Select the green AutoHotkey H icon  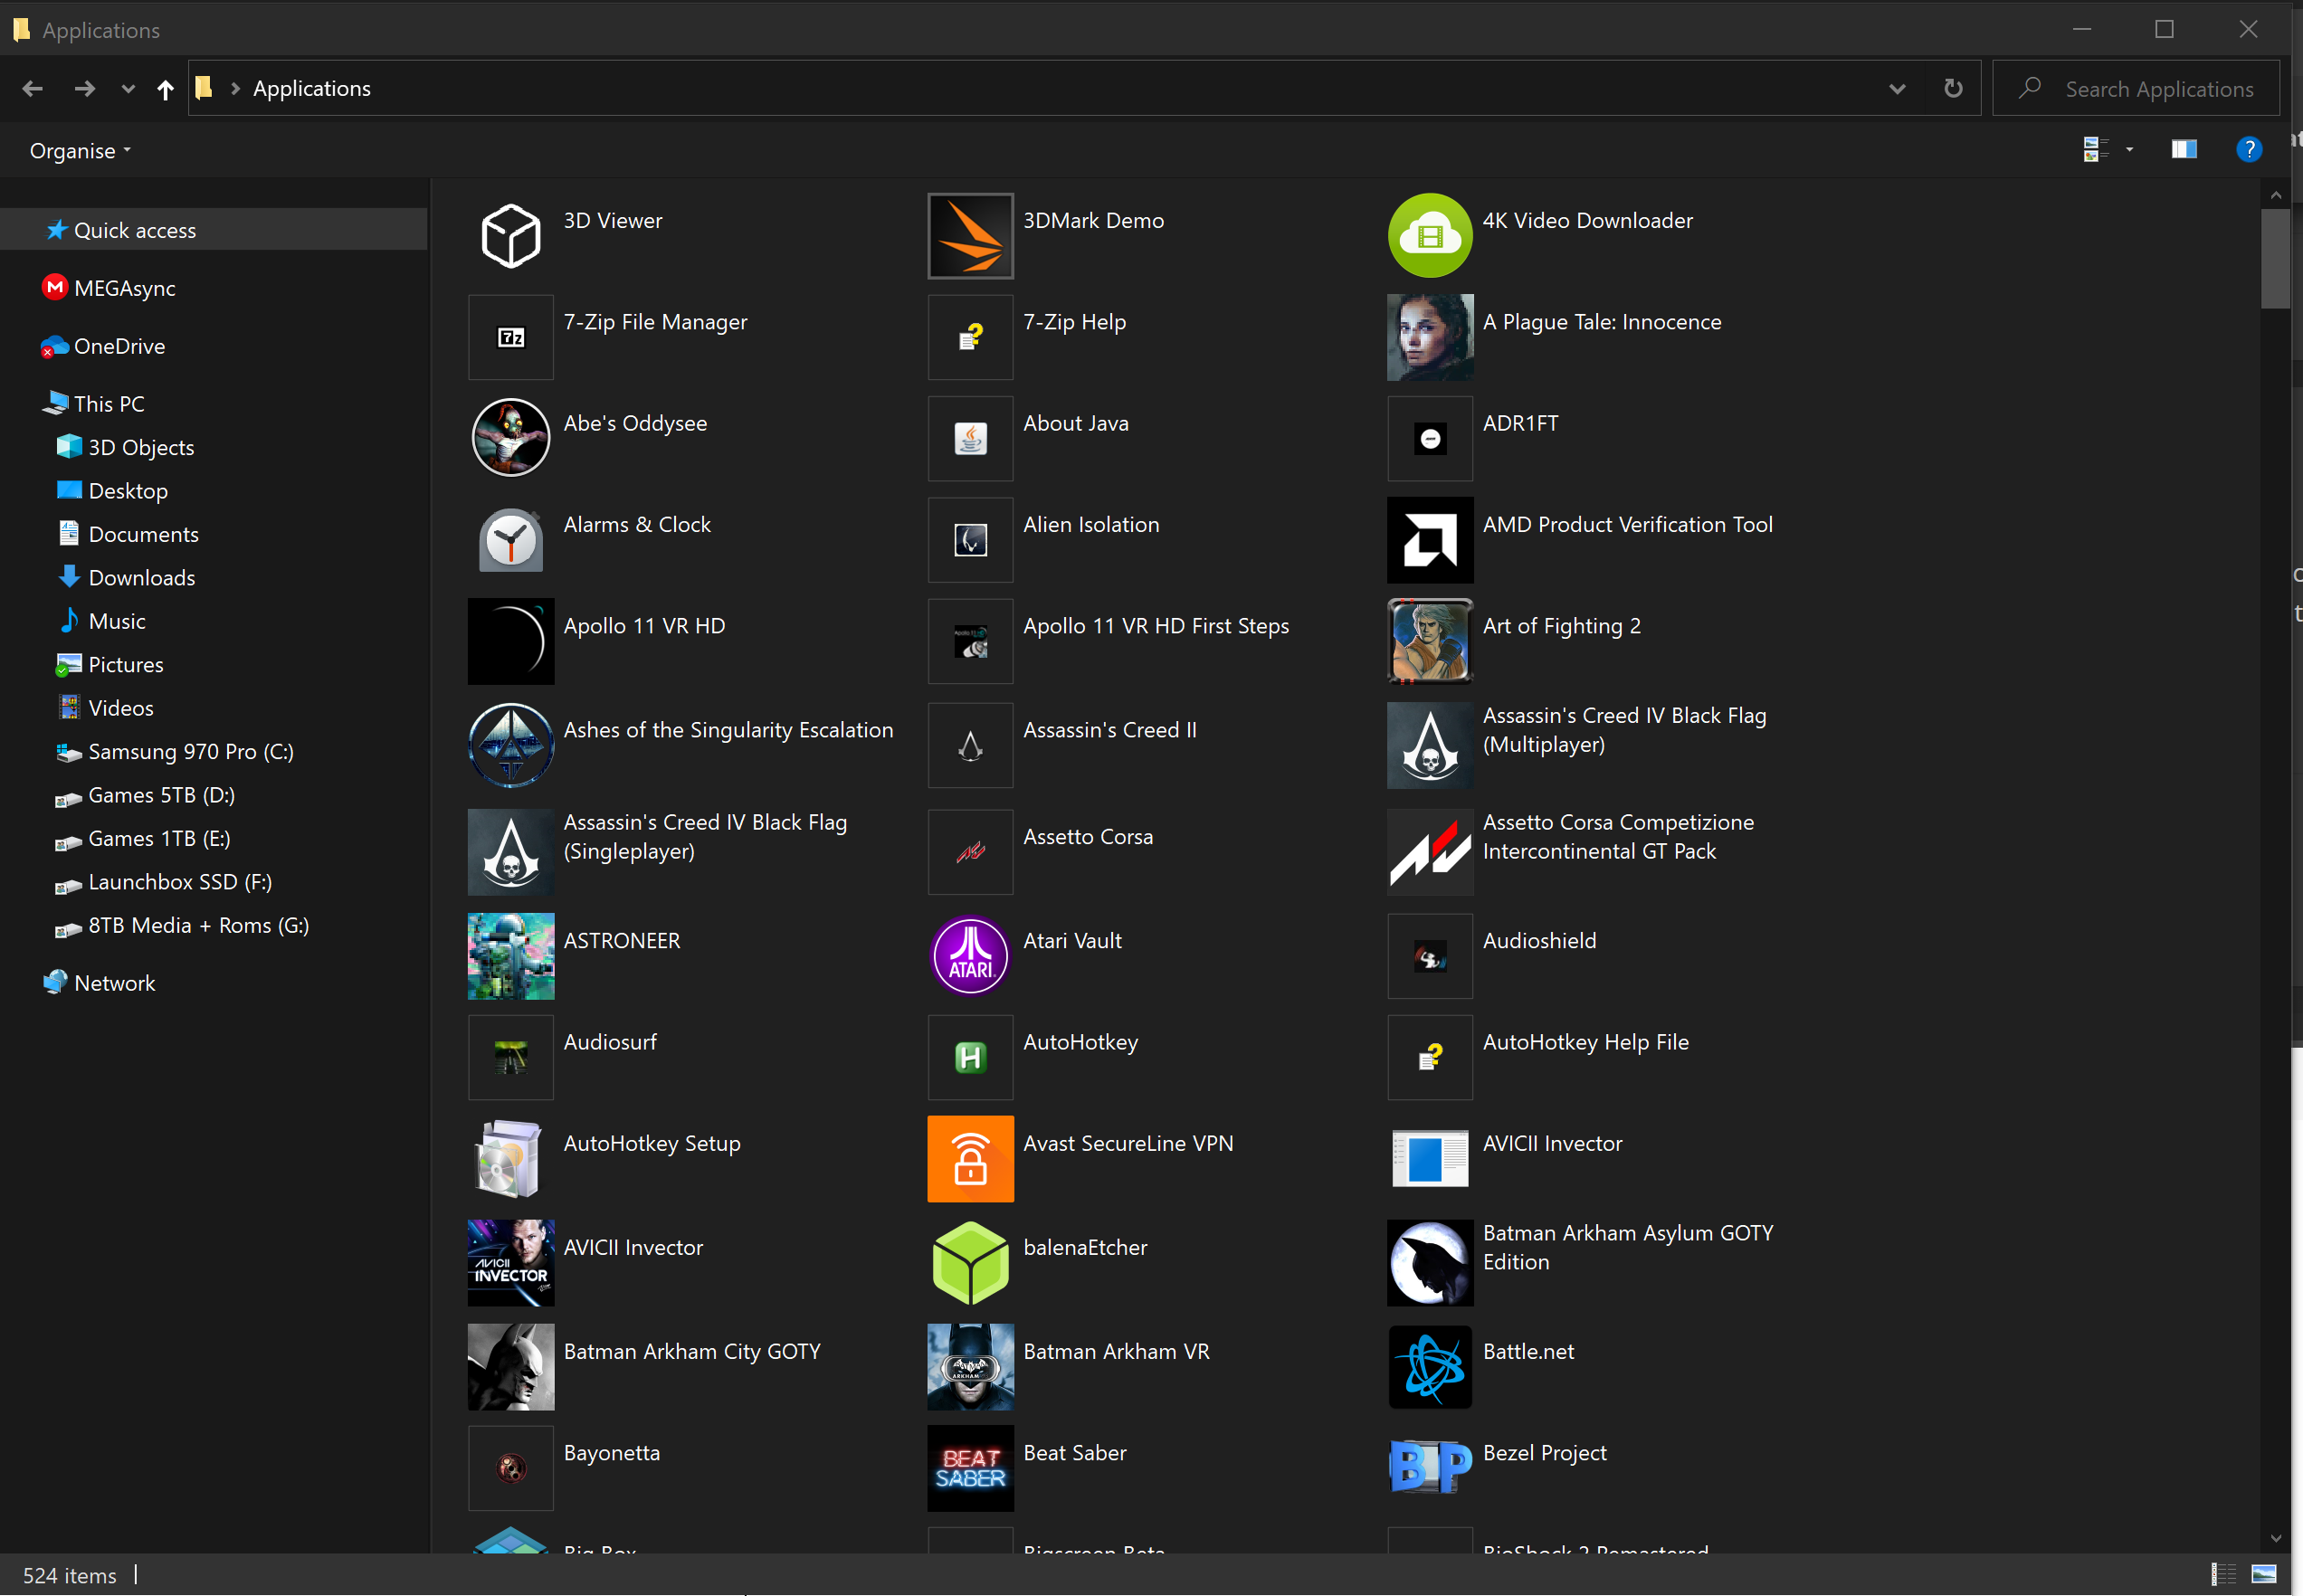(x=970, y=1057)
